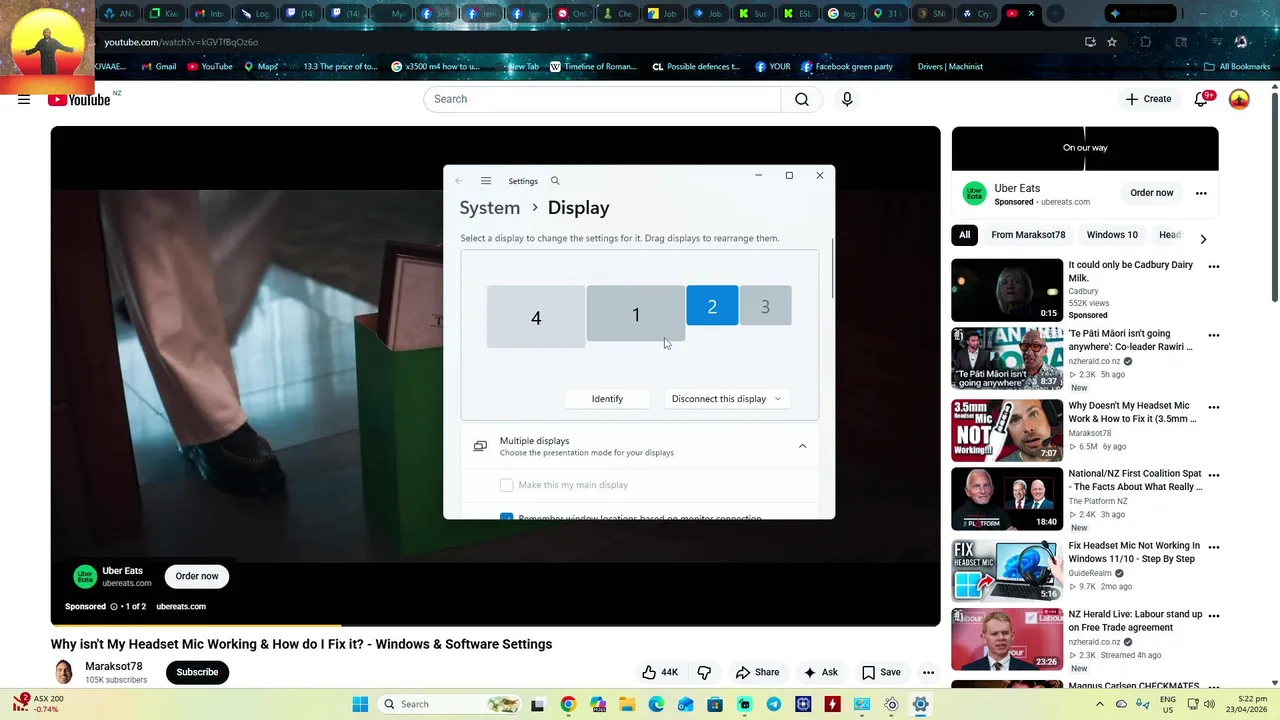Screen dimensions: 1280x720
Task: Open more actions beside the Save button
Action: pos(928,672)
